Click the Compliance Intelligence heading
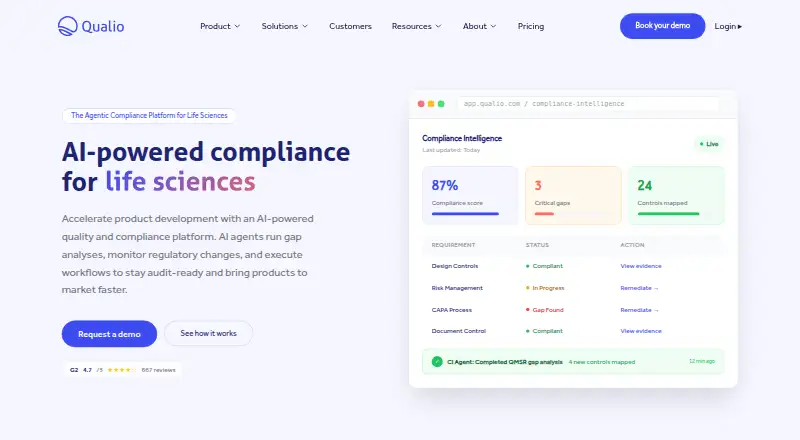Screen dimensions: 800x440 [x=462, y=138]
